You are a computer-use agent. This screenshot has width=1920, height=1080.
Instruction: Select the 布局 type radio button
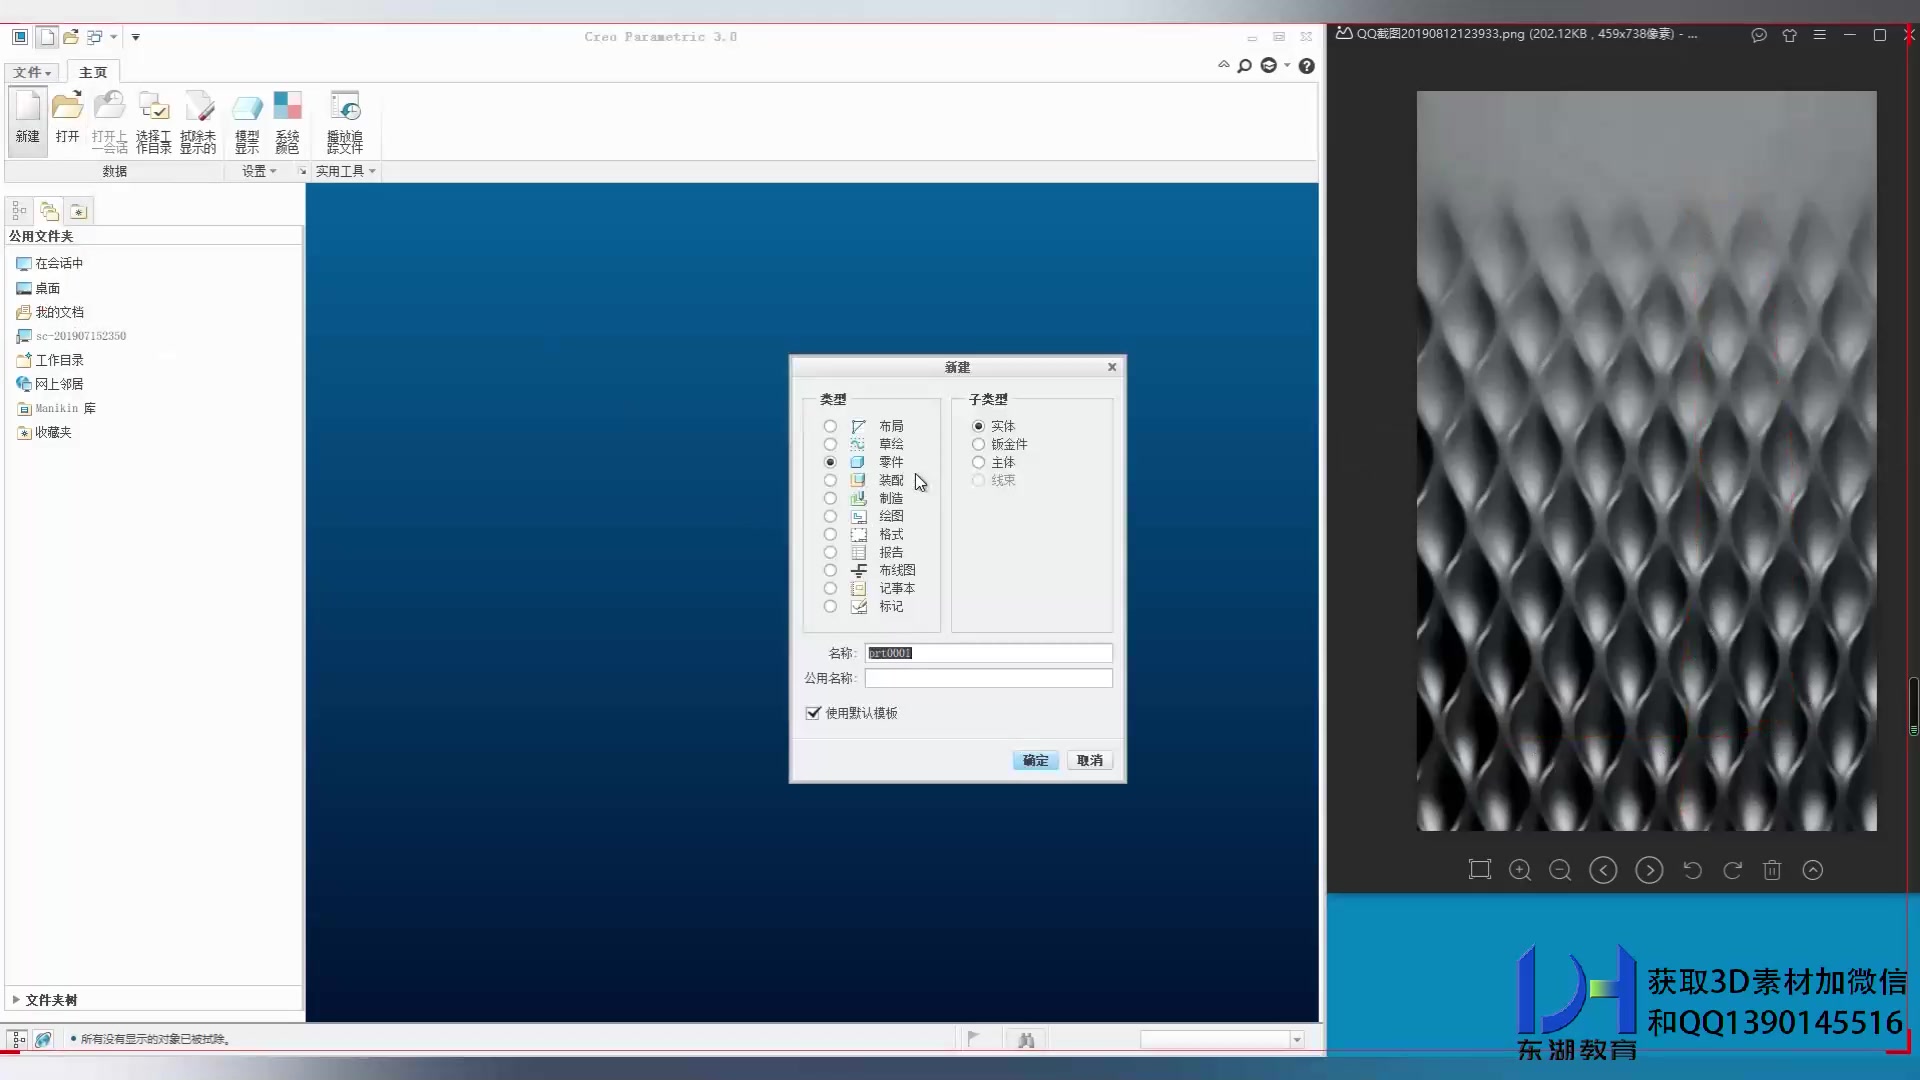(x=830, y=426)
